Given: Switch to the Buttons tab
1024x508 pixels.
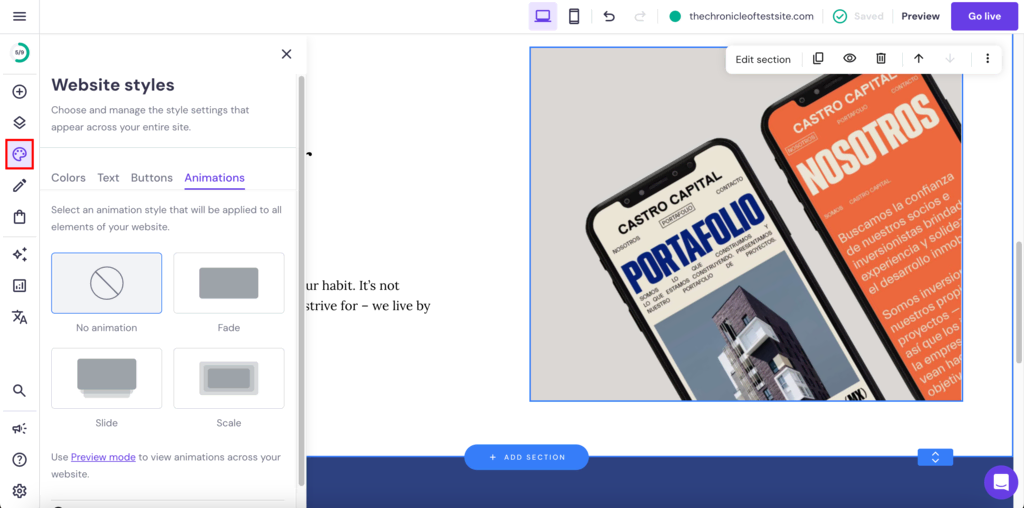Looking at the screenshot, I should (x=152, y=178).
